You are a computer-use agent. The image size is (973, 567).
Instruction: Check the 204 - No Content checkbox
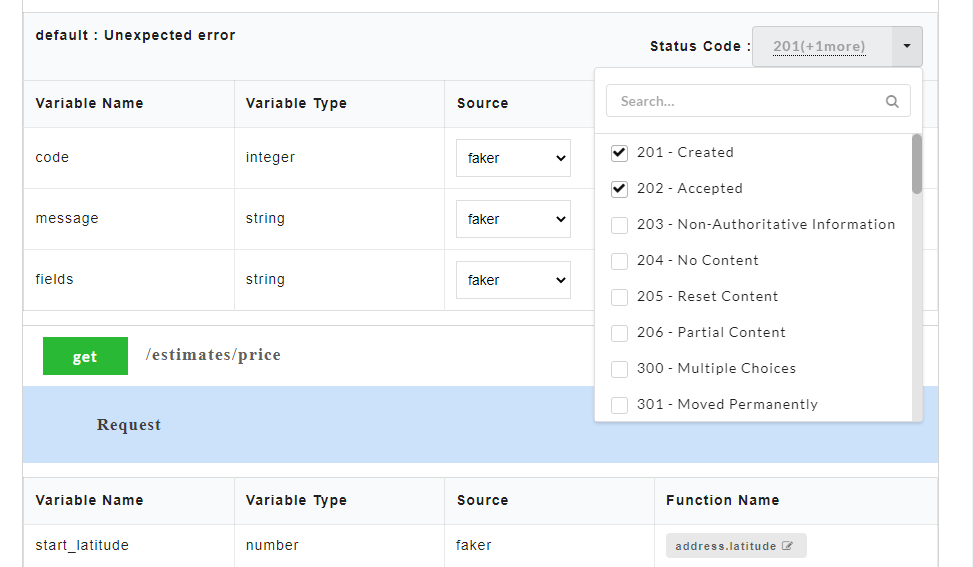click(619, 261)
